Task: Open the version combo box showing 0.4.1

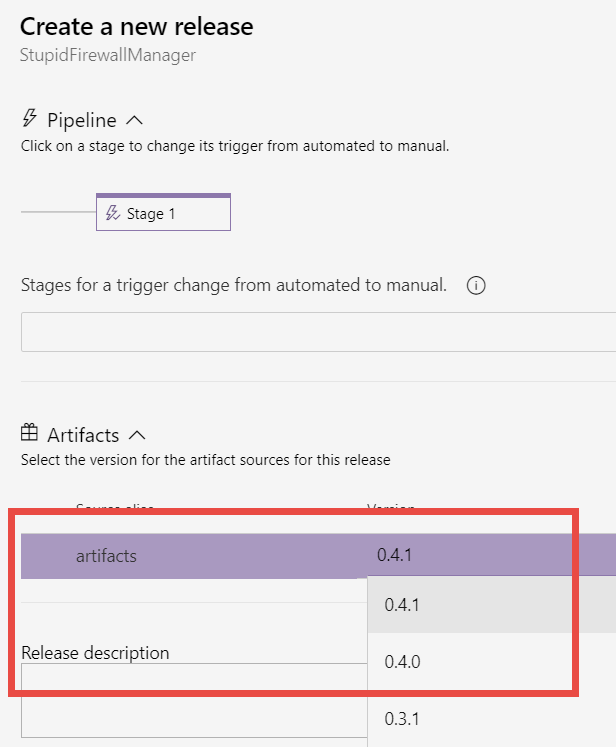Action: [x=492, y=555]
